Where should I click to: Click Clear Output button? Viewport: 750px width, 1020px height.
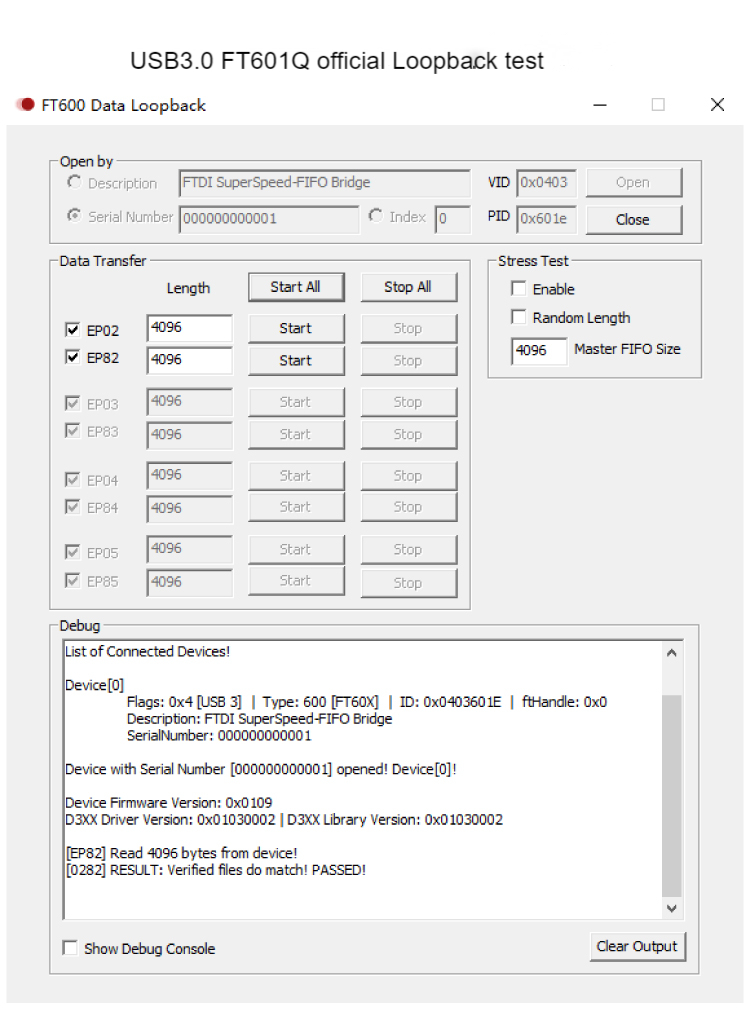click(637, 946)
